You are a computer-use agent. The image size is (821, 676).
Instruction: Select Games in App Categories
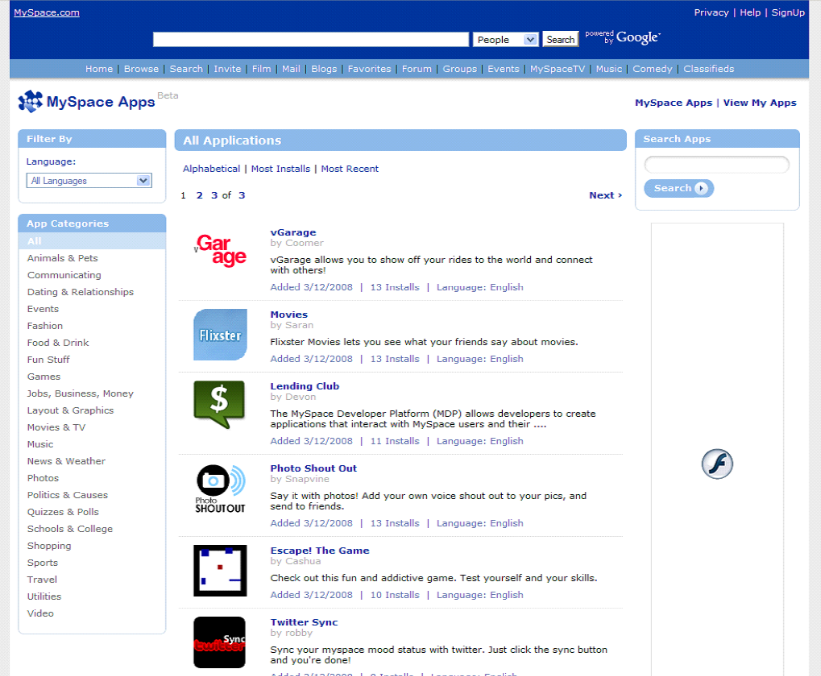coord(44,377)
